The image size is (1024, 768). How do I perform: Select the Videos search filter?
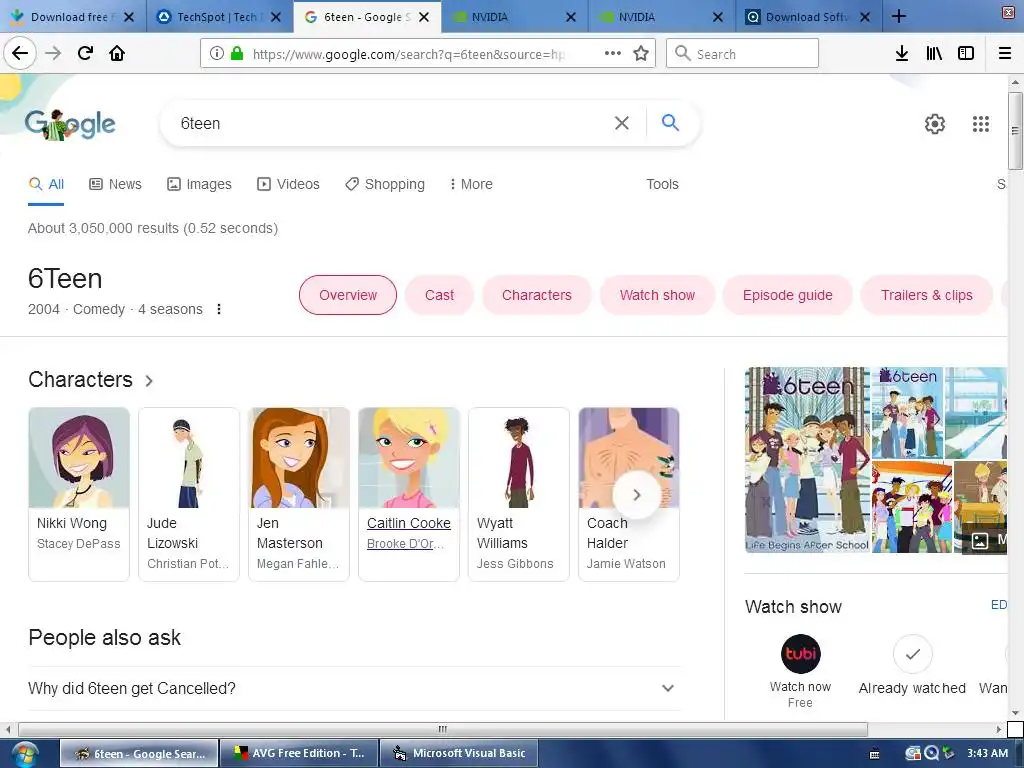tap(288, 184)
